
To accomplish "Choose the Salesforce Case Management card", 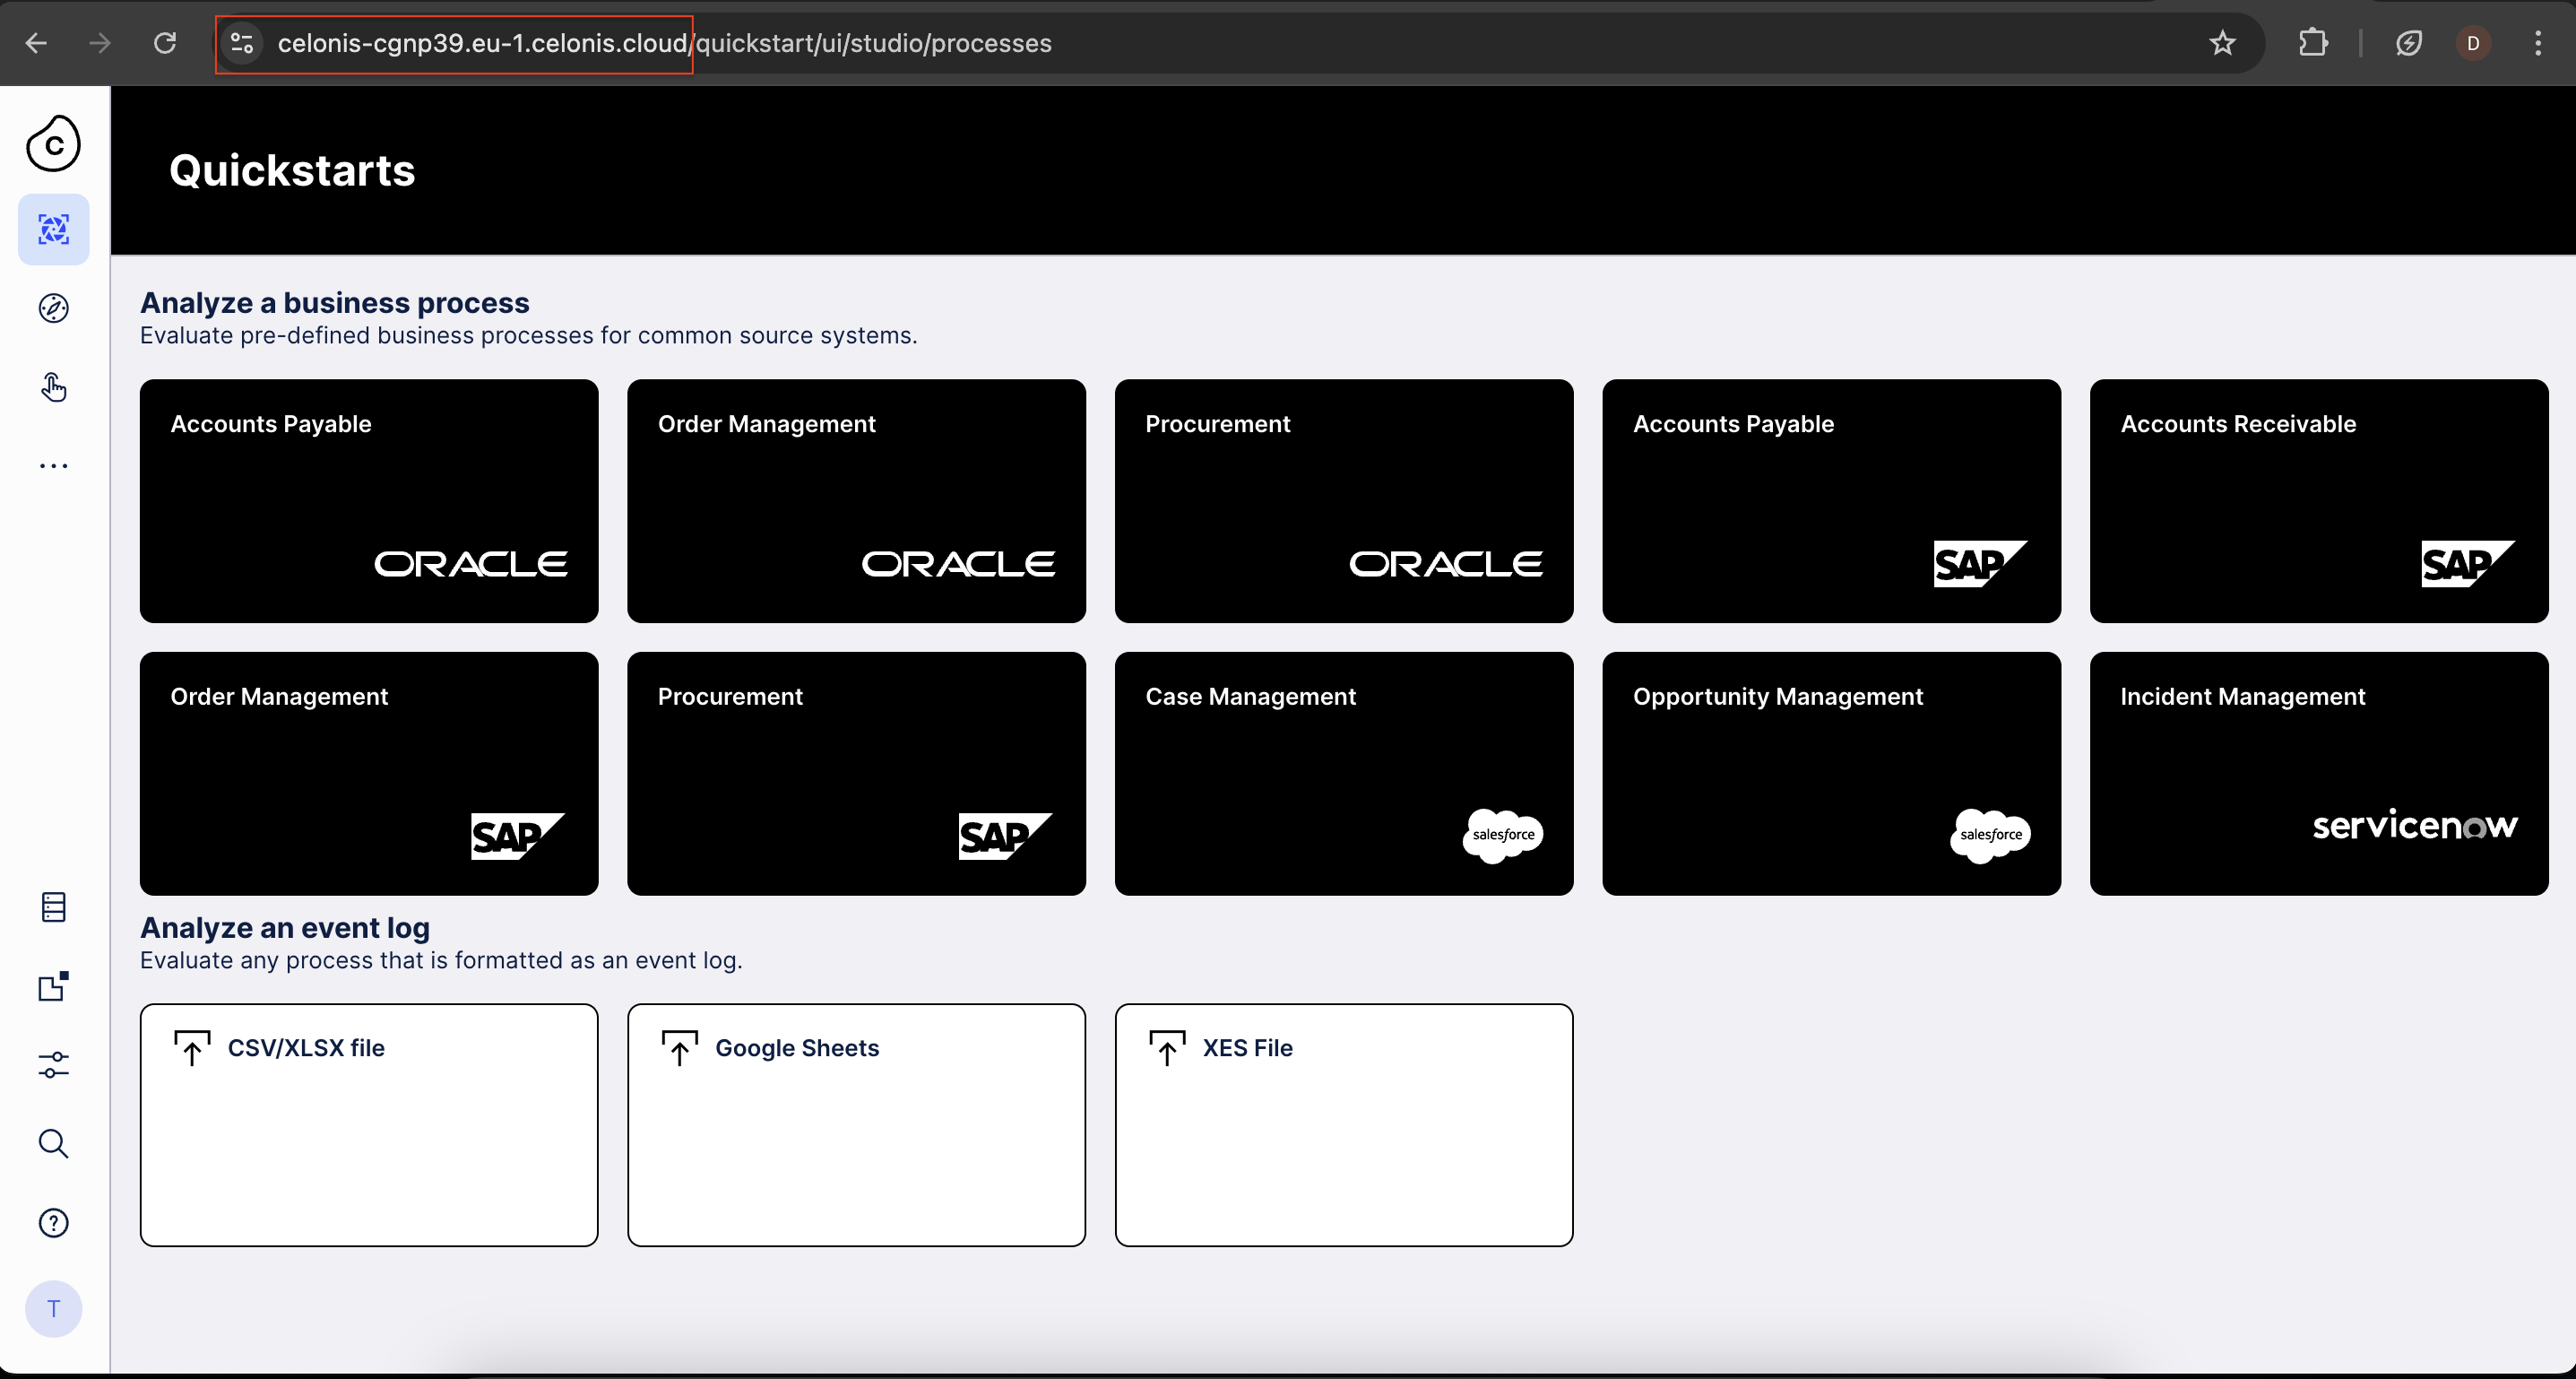I will 1344,774.
